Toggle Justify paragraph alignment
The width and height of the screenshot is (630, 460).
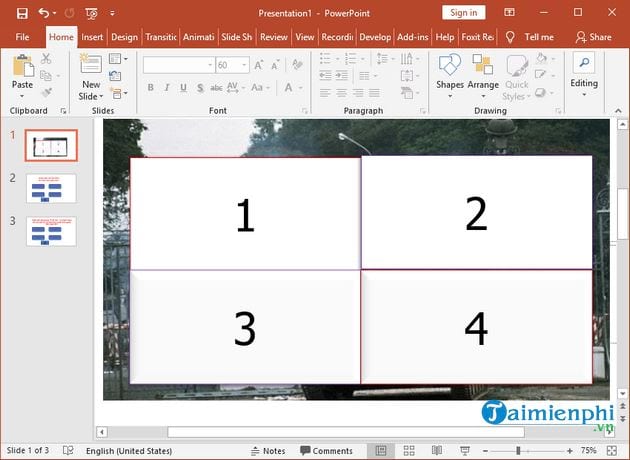pyautogui.click(x=374, y=93)
